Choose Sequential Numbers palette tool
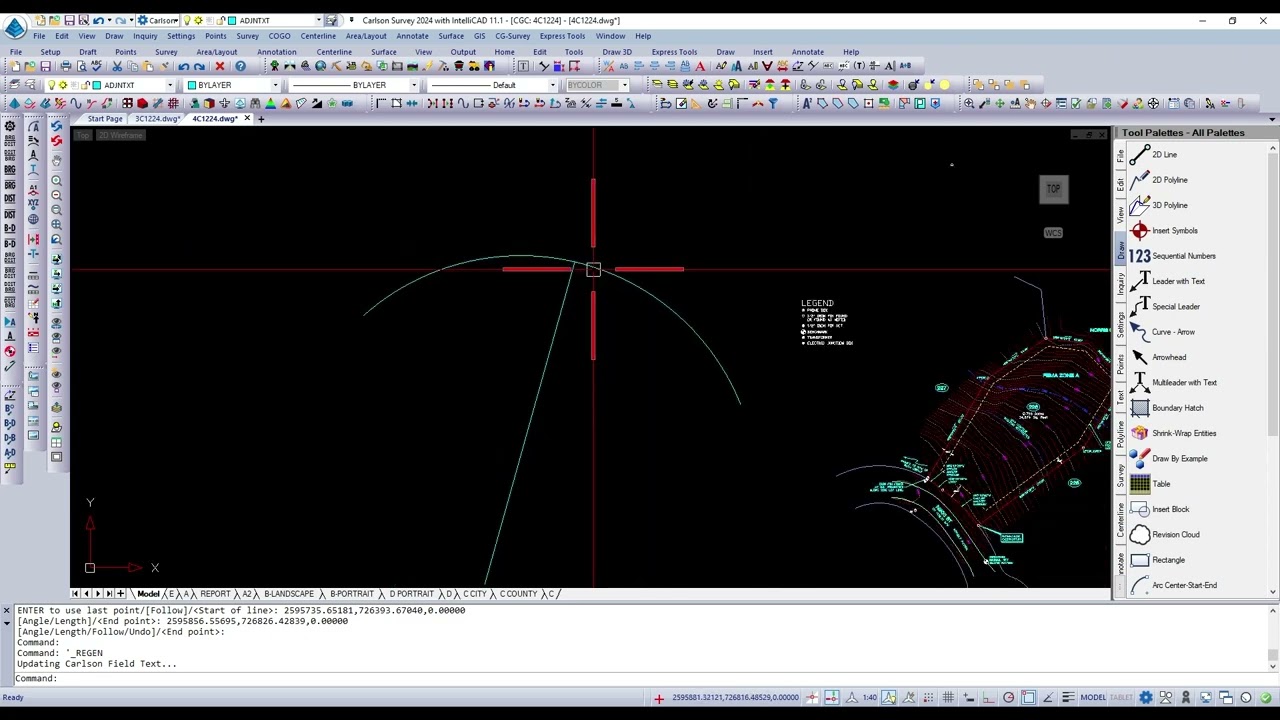Viewport: 1280px width, 720px height. [x=1183, y=256]
